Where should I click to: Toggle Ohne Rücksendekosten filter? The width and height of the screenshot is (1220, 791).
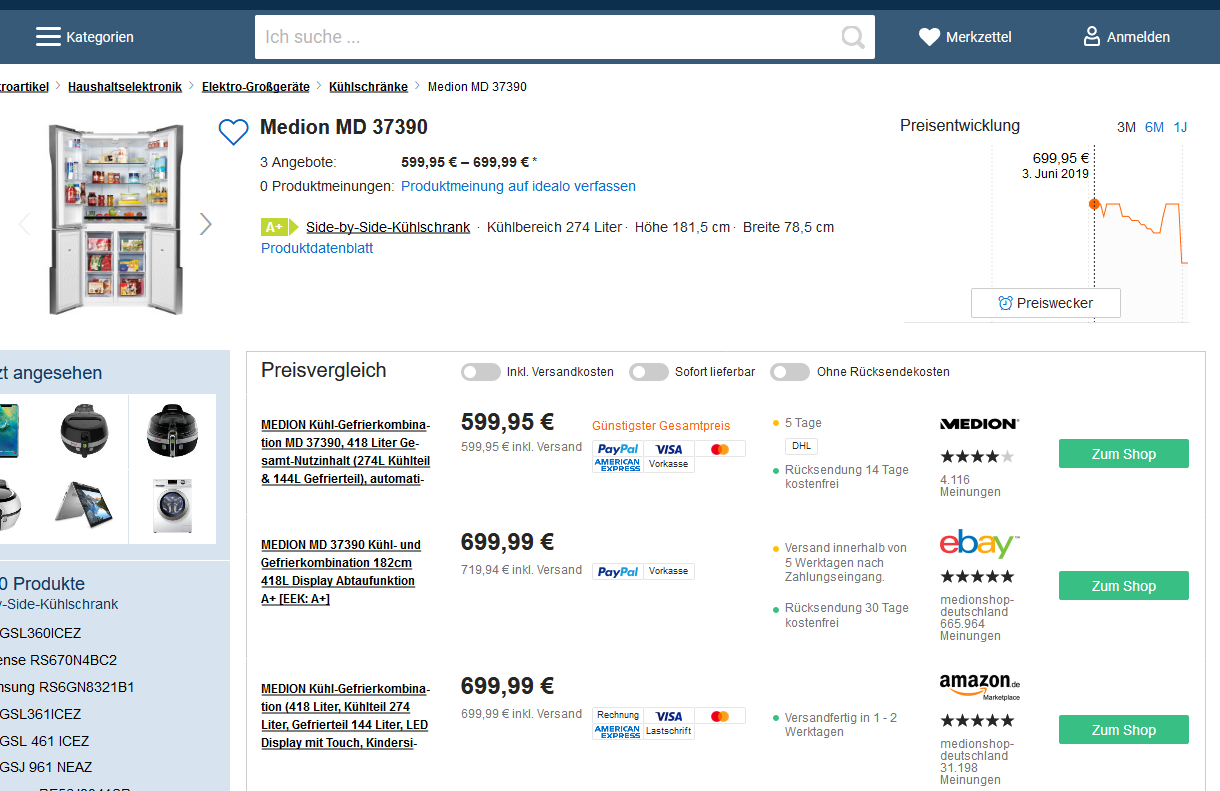(x=789, y=372)
